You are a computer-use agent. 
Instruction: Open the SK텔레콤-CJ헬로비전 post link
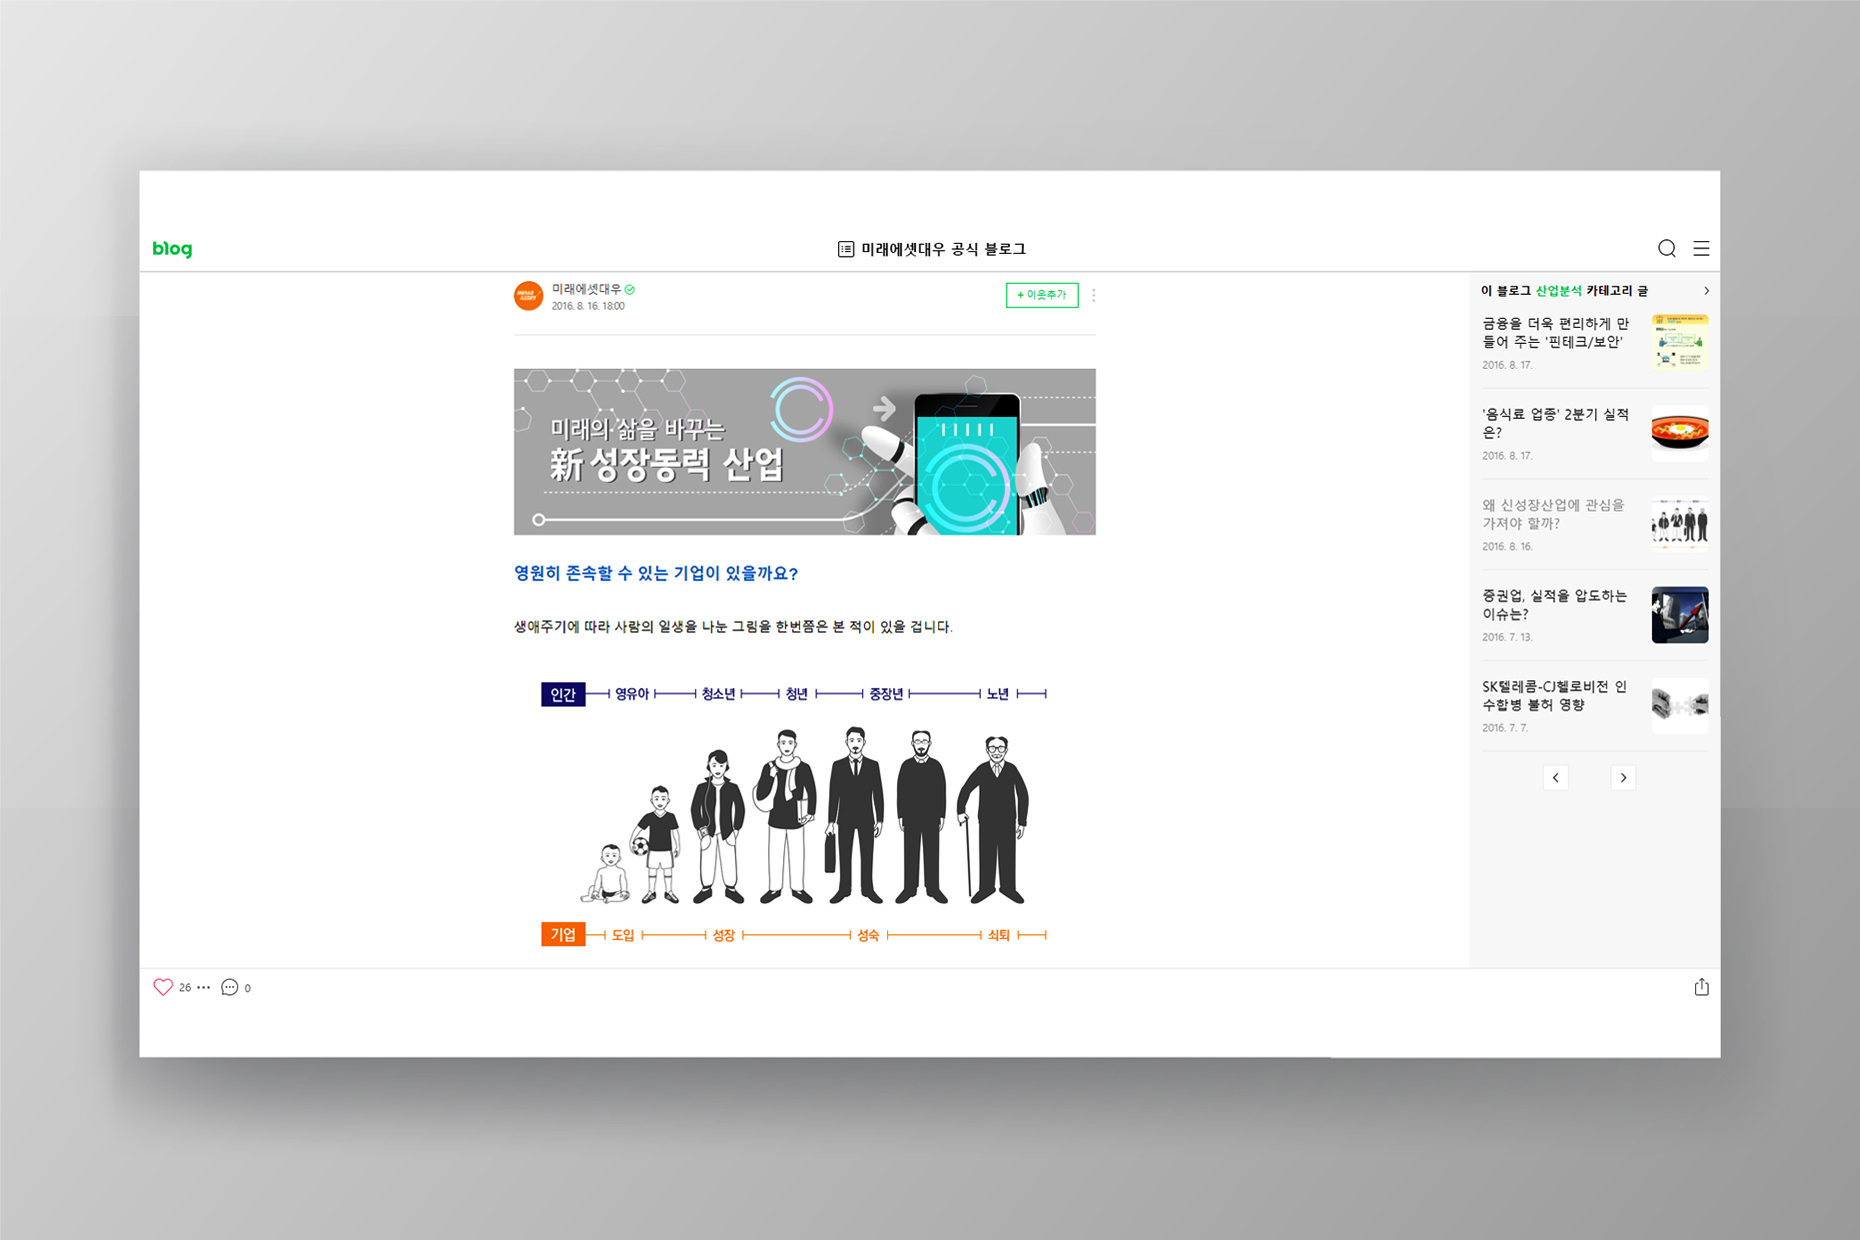coord(1555,695)
